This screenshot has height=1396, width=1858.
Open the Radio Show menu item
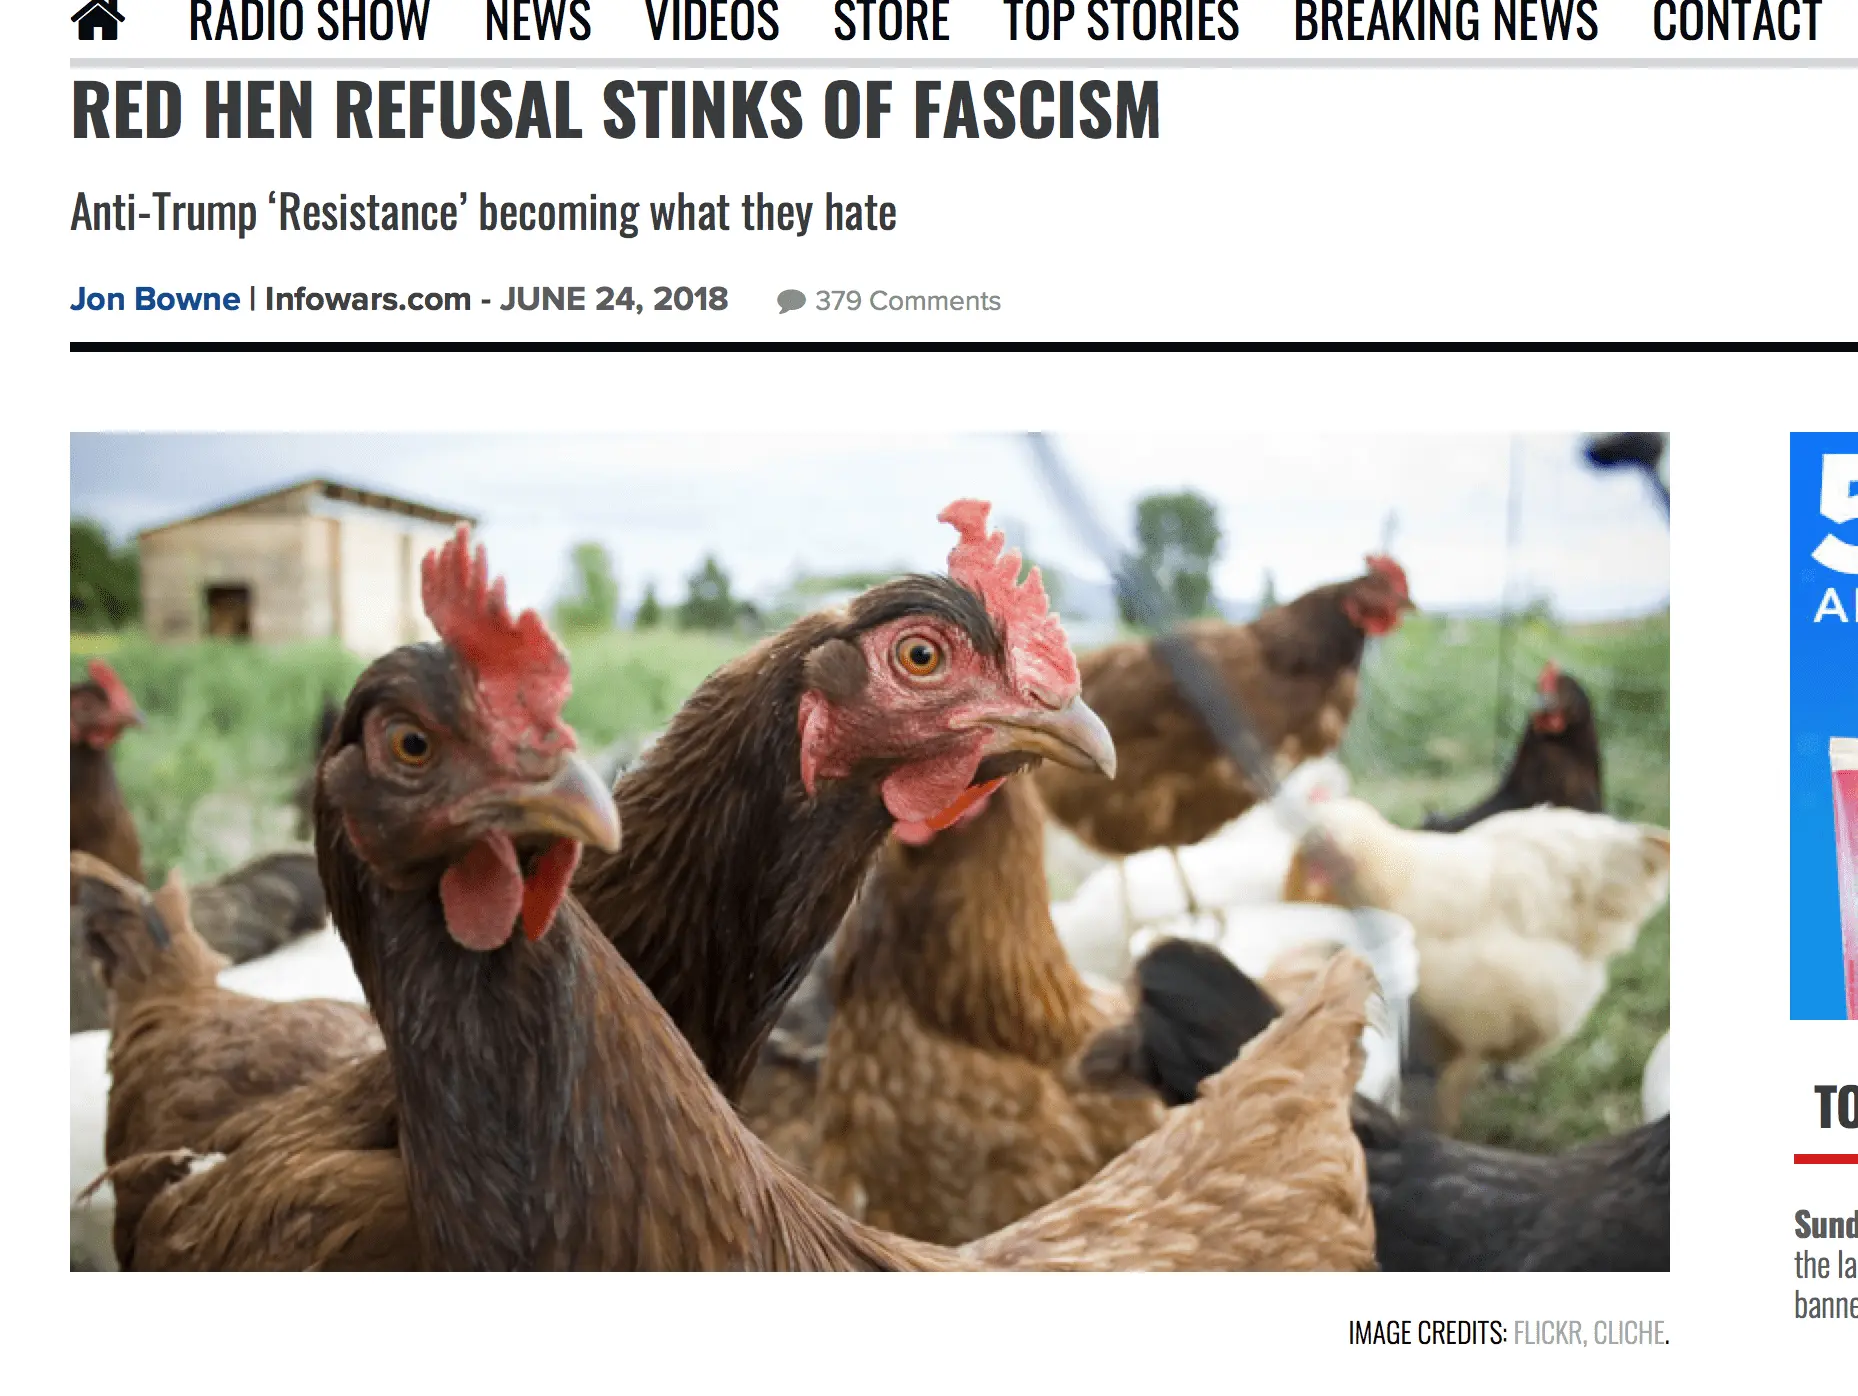(309, 21)
